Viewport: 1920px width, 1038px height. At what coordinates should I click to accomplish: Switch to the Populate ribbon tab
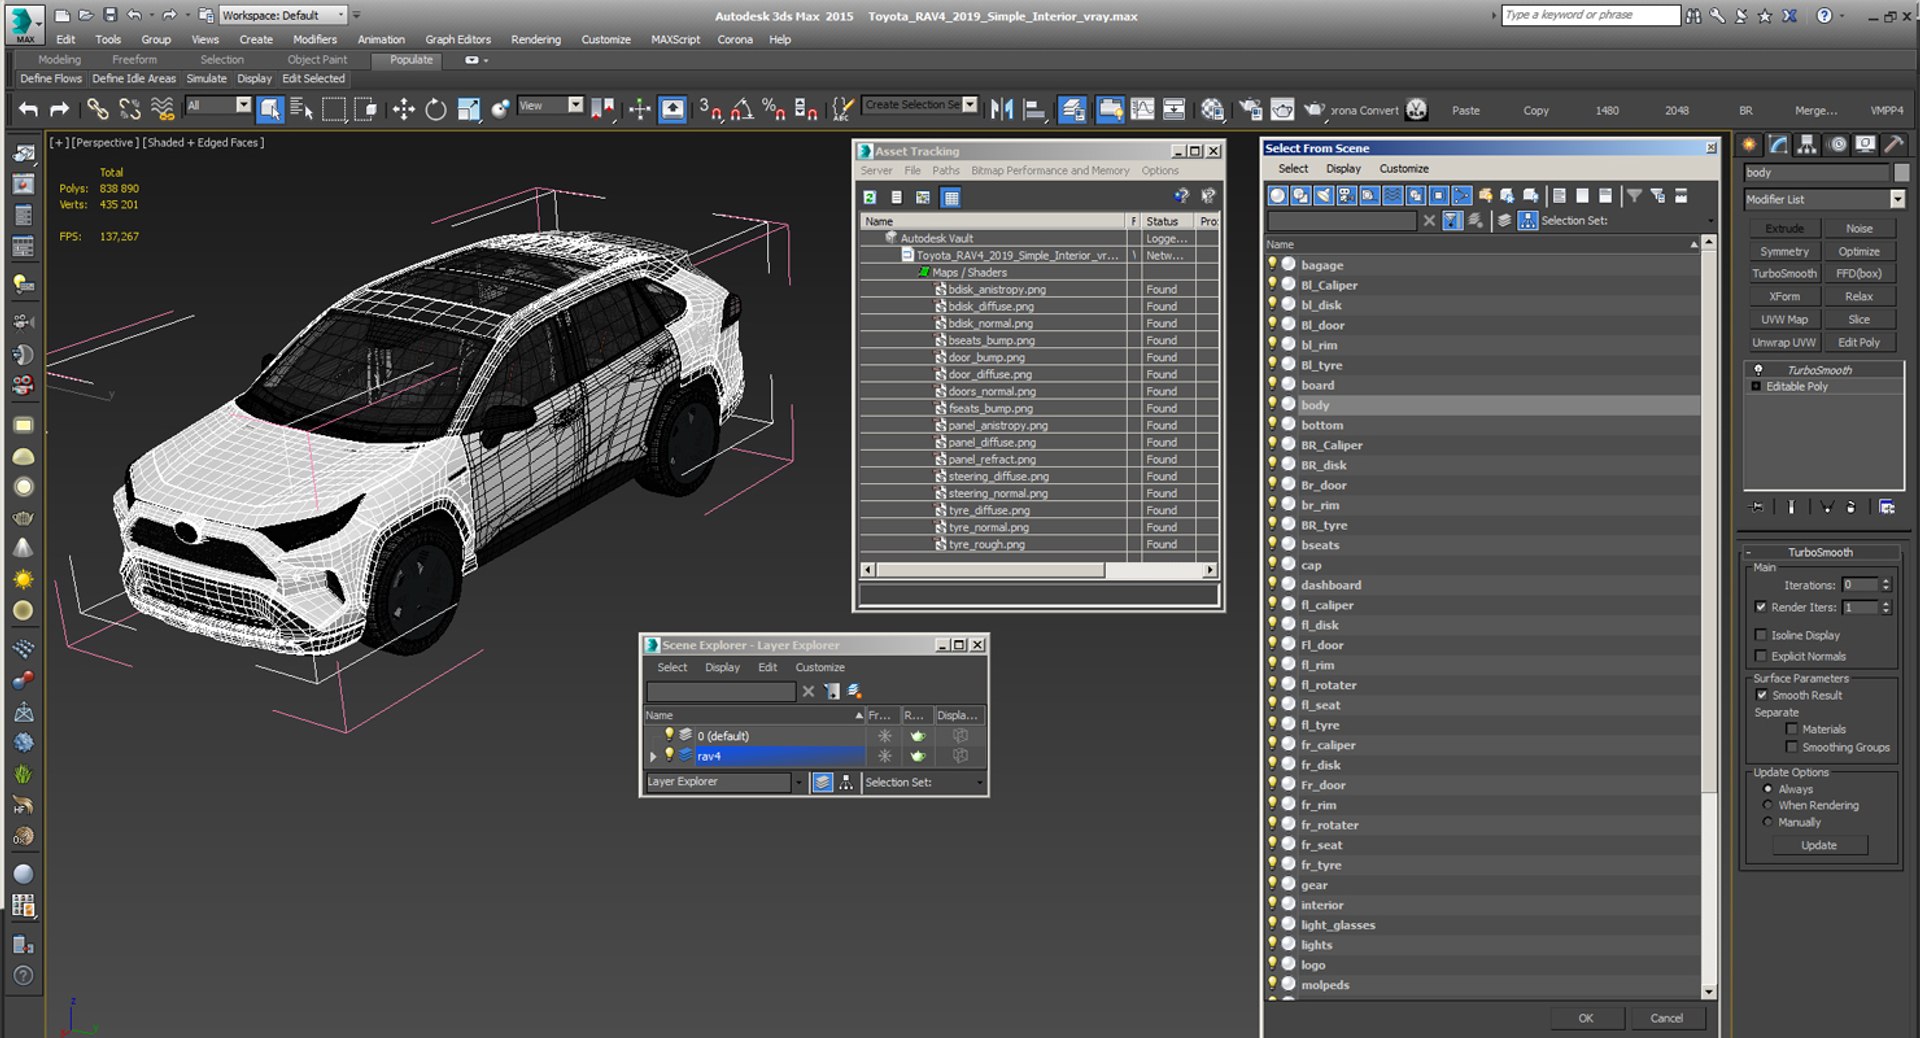pos(411,60)
